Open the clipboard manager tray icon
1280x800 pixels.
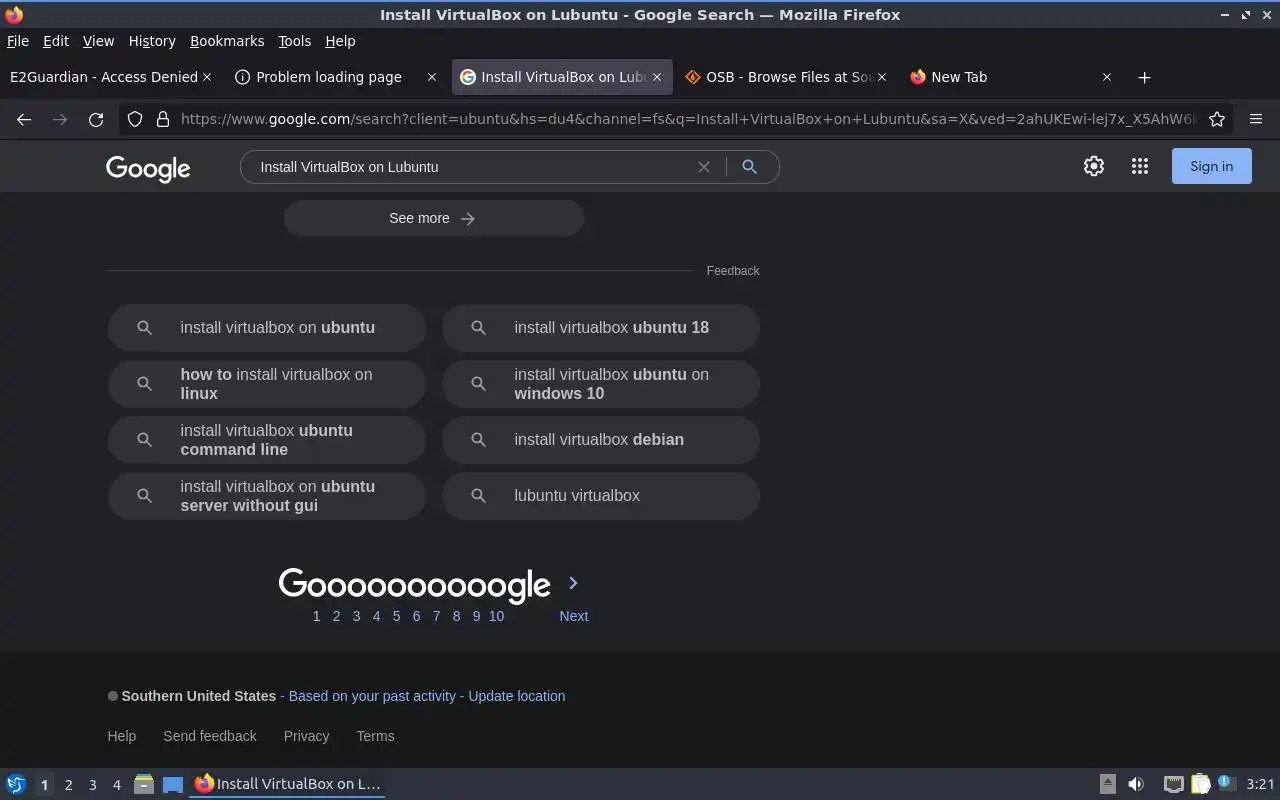point(1200,784)
